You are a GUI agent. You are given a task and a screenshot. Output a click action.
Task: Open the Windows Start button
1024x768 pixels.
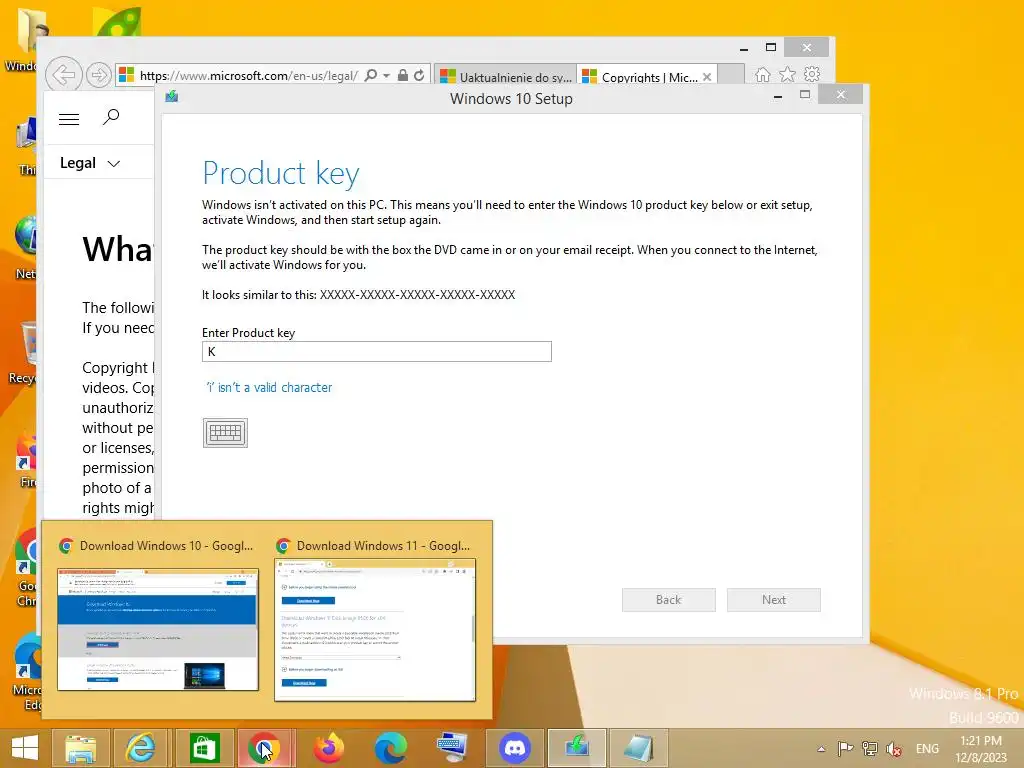click(x=25, y=748)
